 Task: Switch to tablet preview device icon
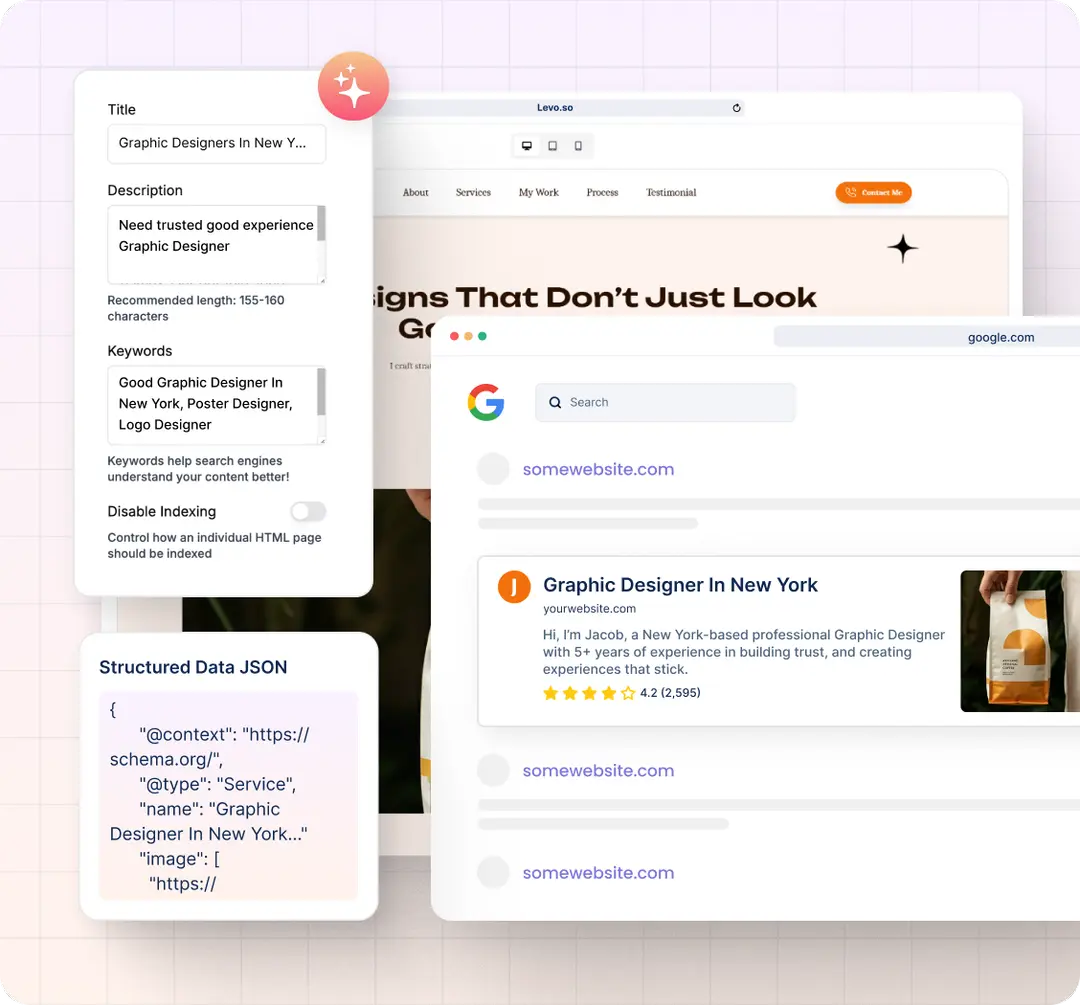(552, 146)
